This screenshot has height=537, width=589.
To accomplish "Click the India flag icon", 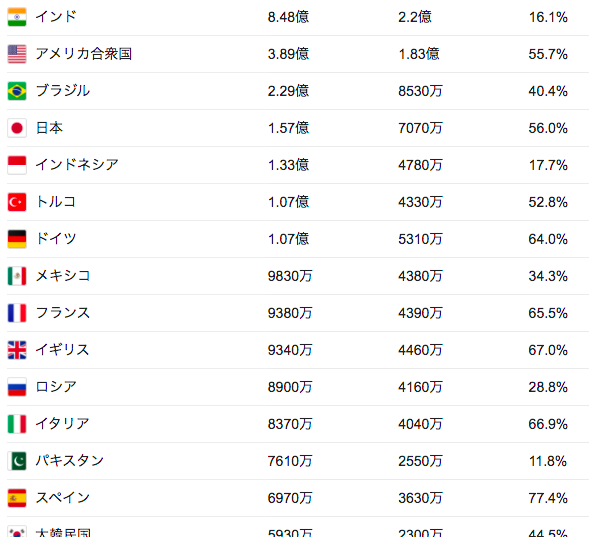I will pyautogui.click(x=17, y=17).
